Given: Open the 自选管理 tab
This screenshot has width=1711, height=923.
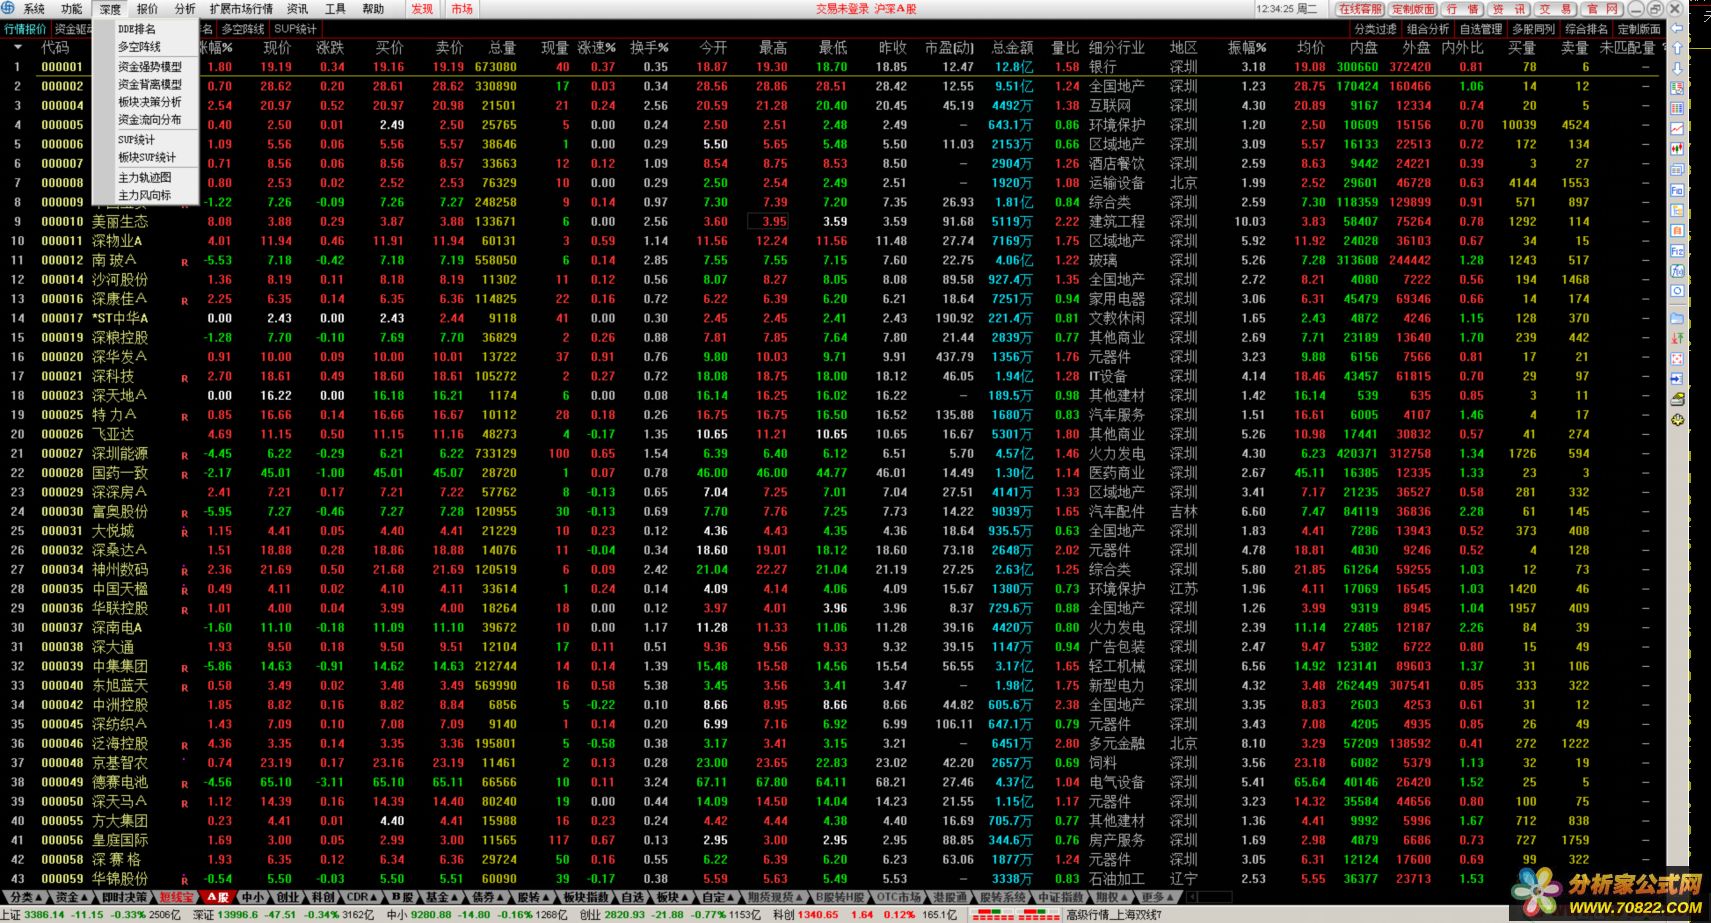Looking at the screenshot, I should click(1481, 29).
